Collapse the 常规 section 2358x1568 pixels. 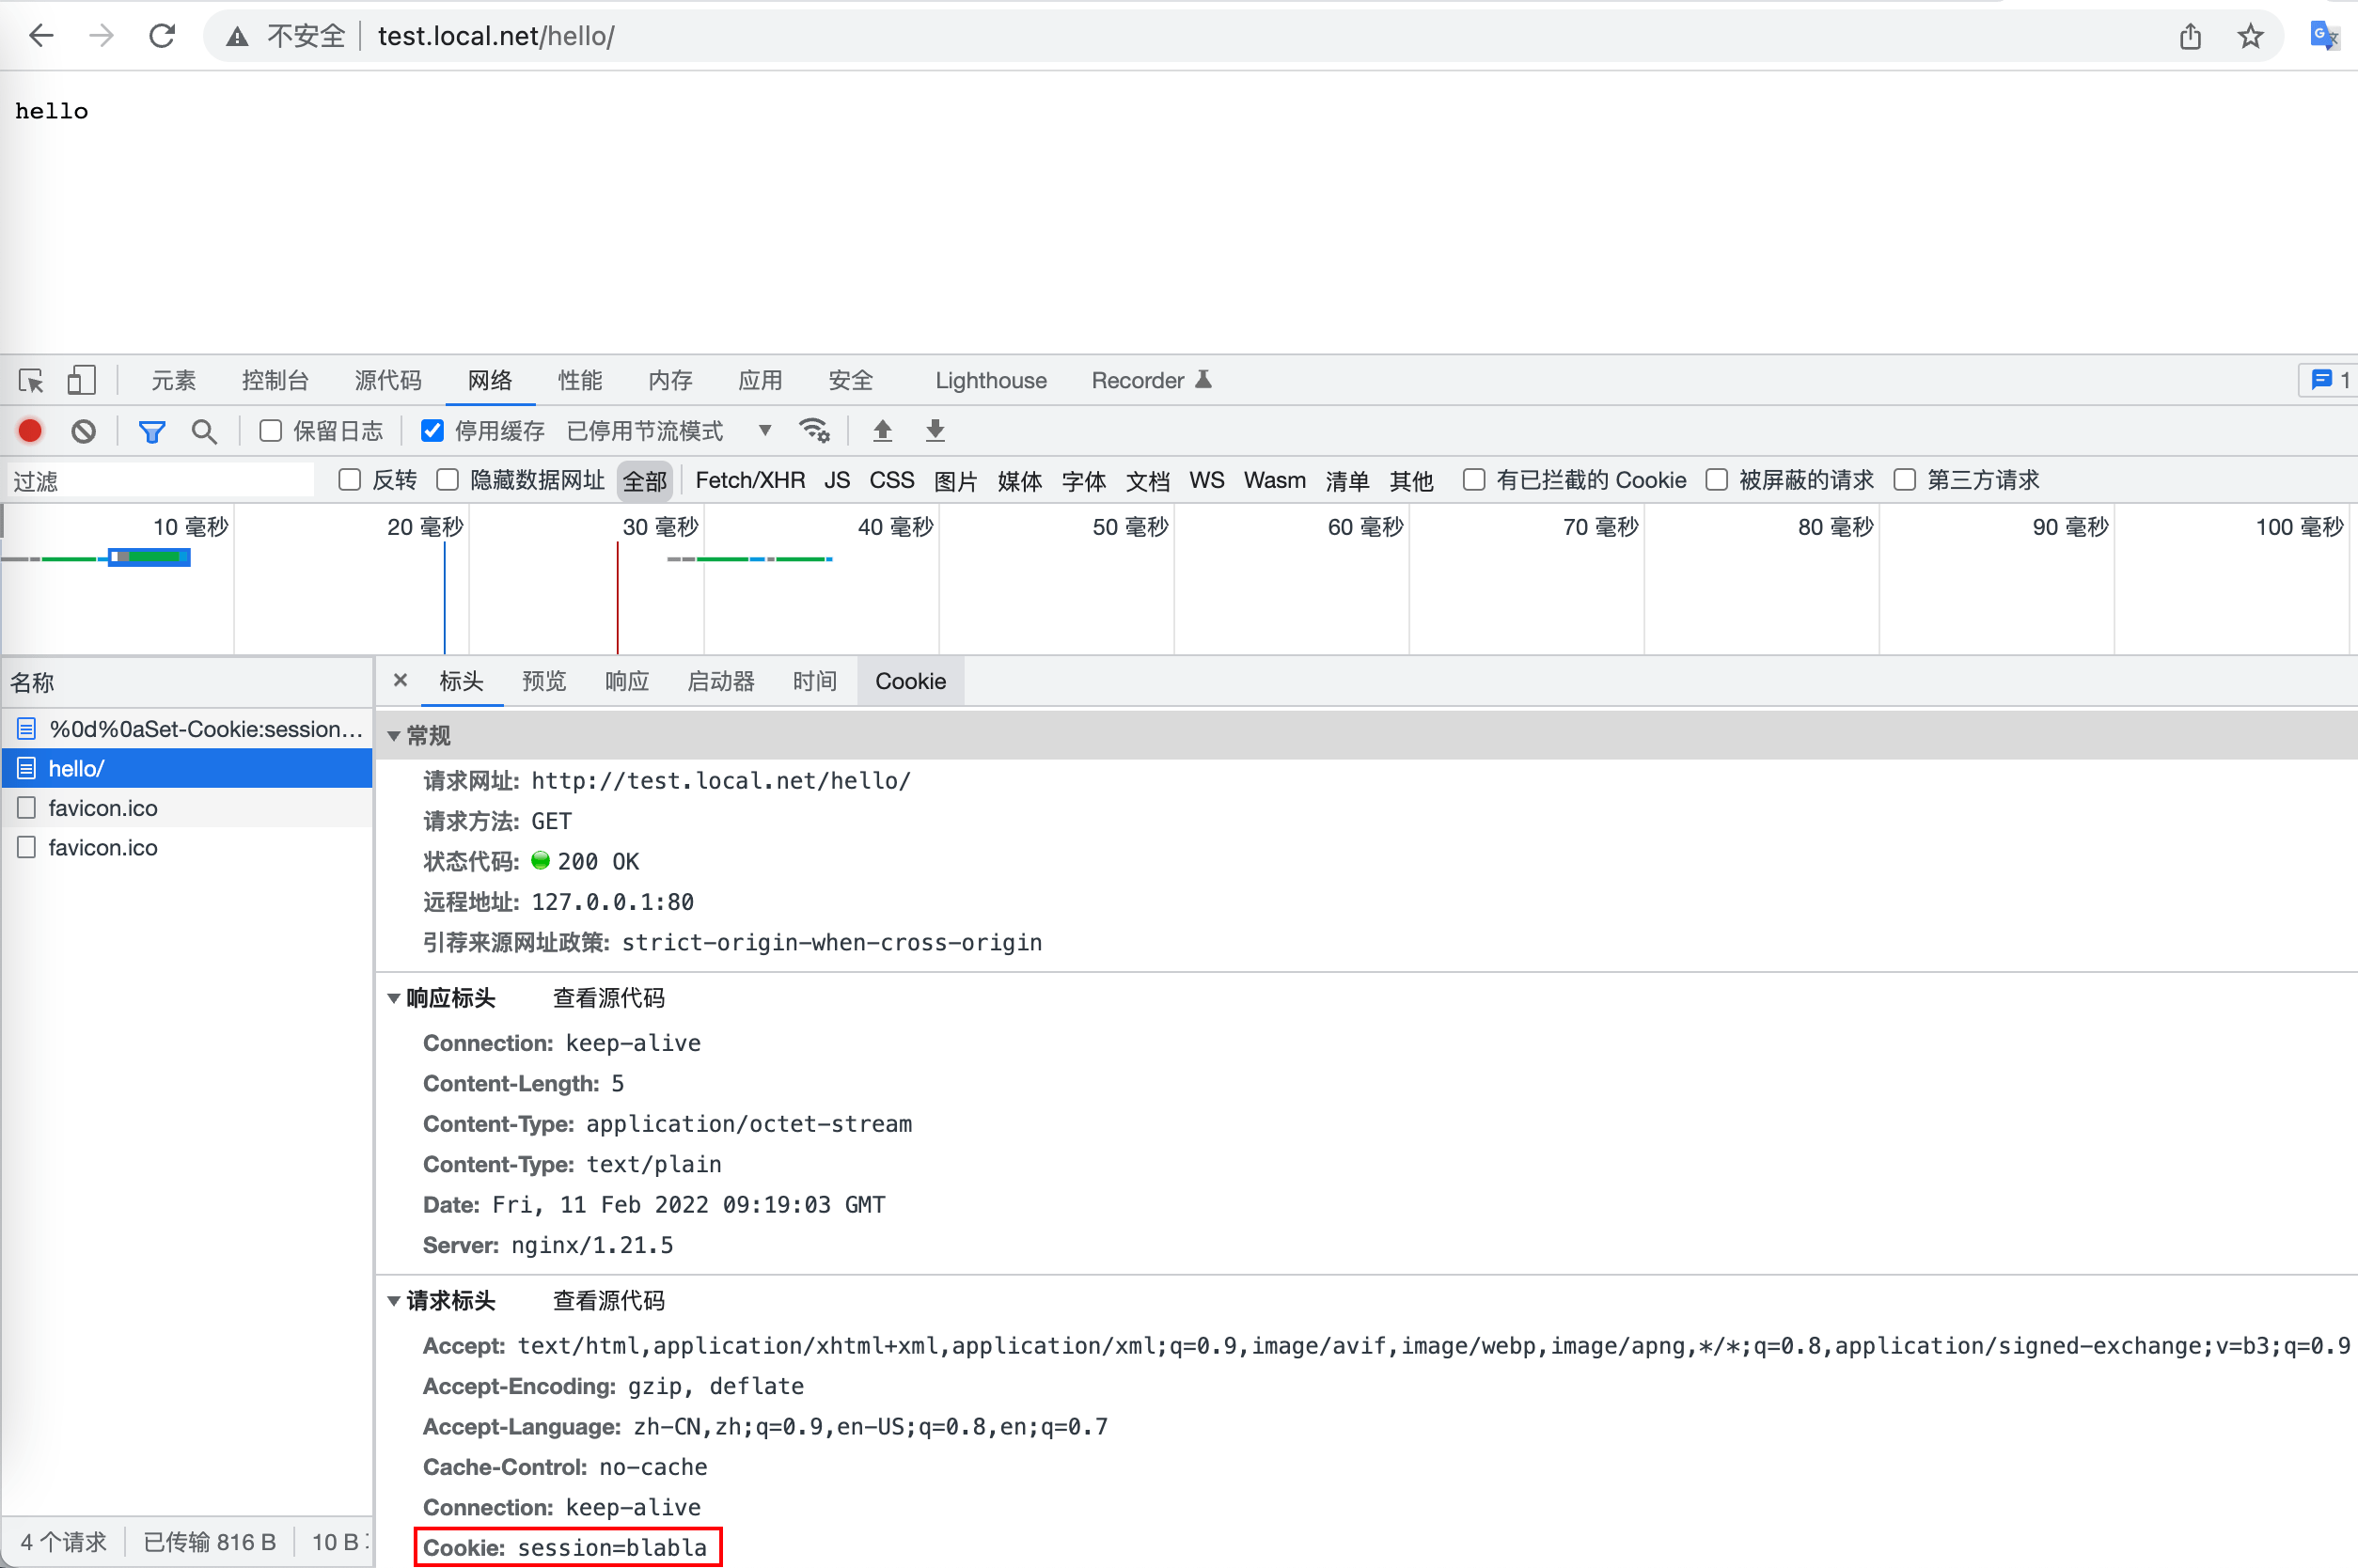pos(394,736)
